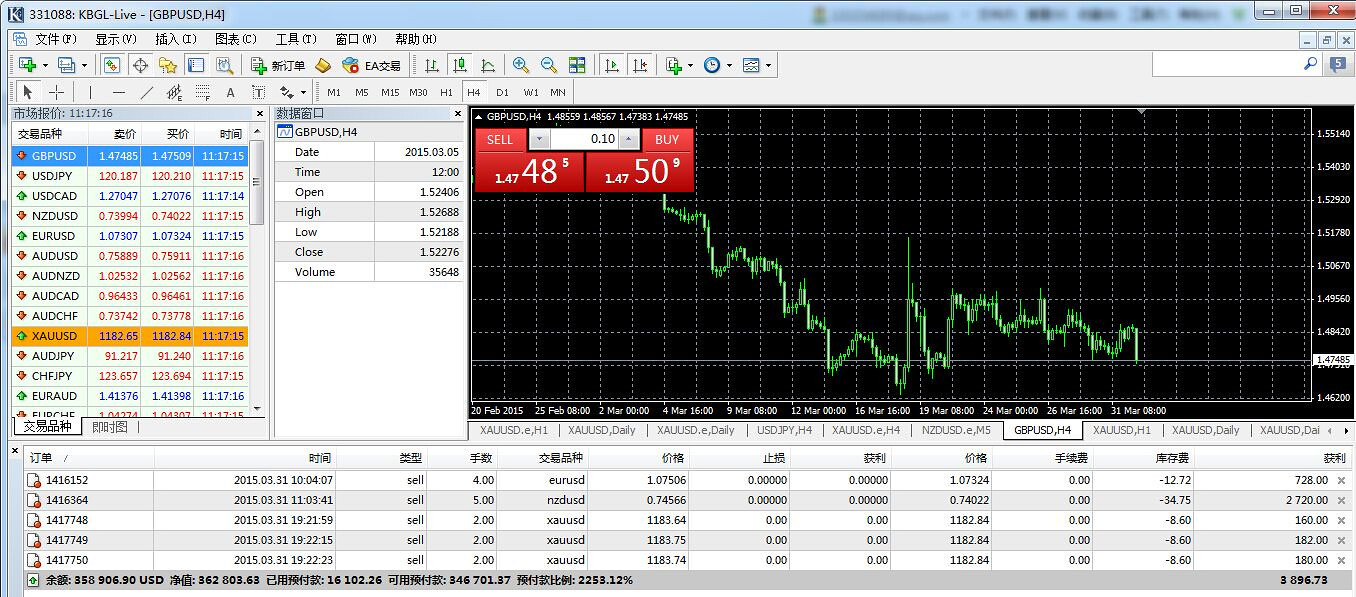
Task: Click the zoom out magnifier icon
Action: click(548, 65)
